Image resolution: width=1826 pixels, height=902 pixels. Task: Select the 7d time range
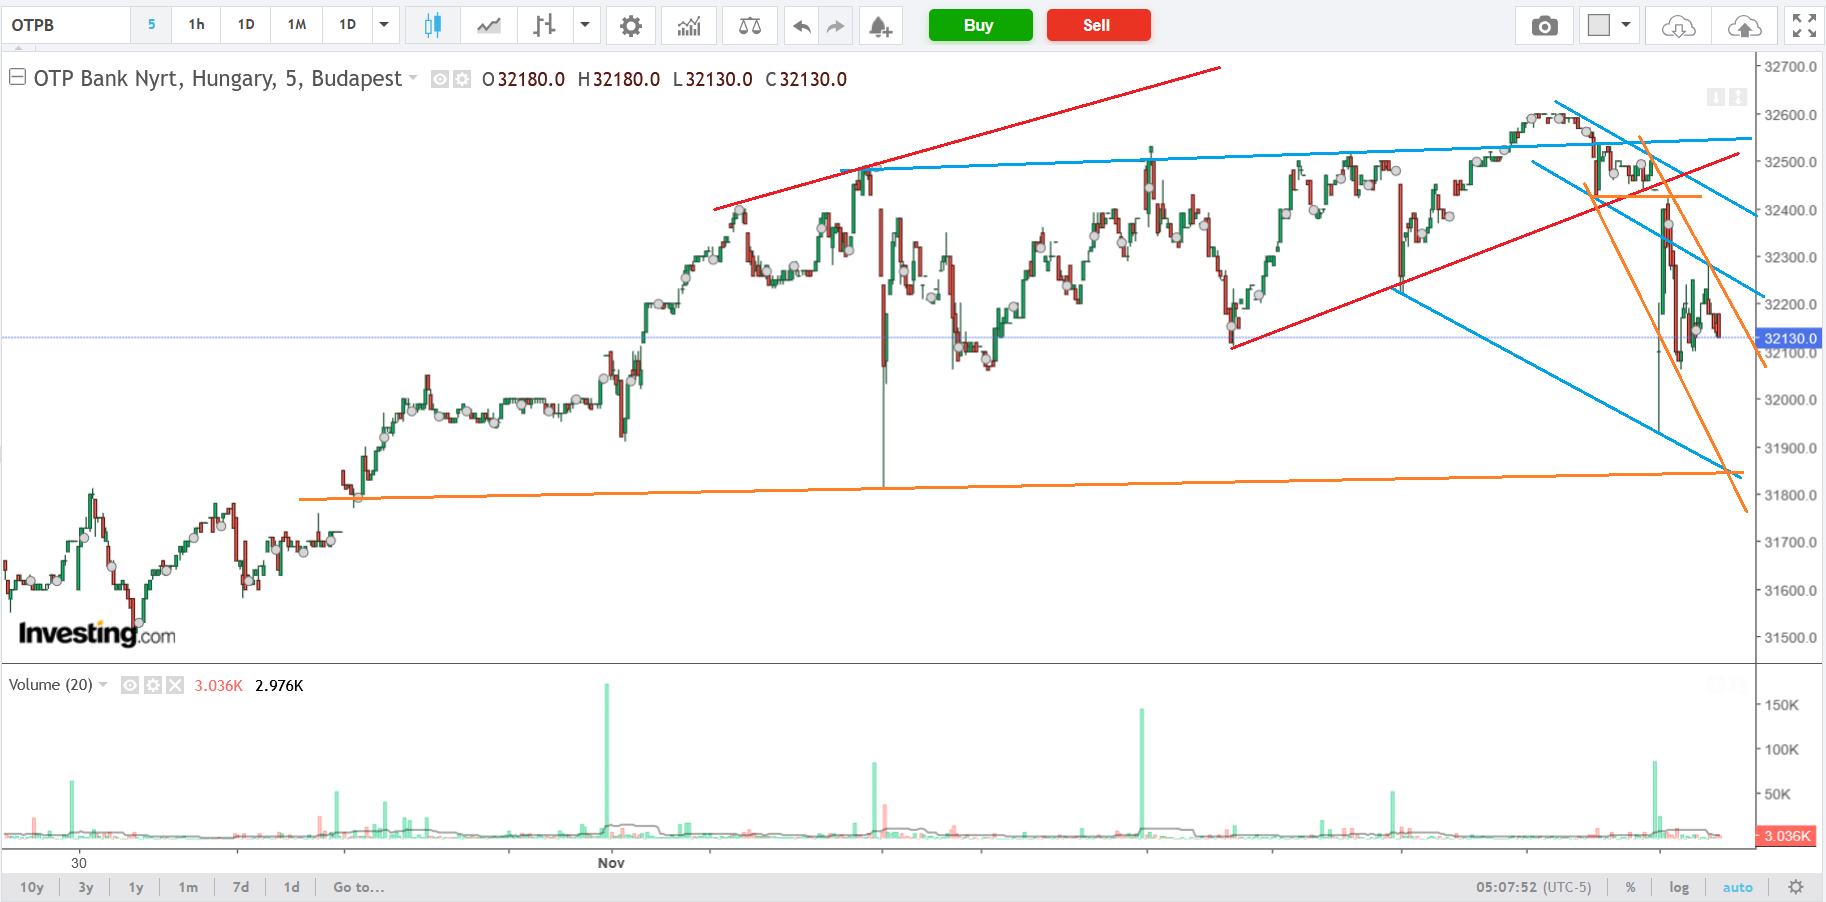point(241,887)
